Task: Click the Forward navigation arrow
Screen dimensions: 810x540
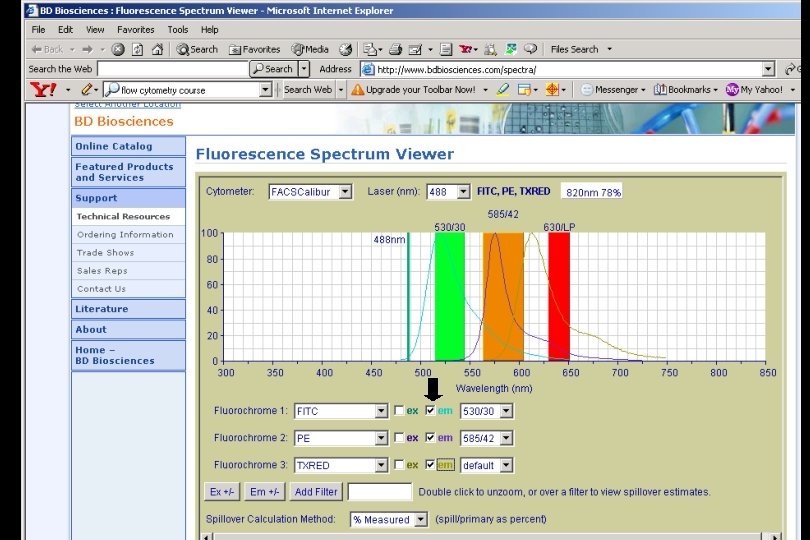Action: tap(88, 50)
